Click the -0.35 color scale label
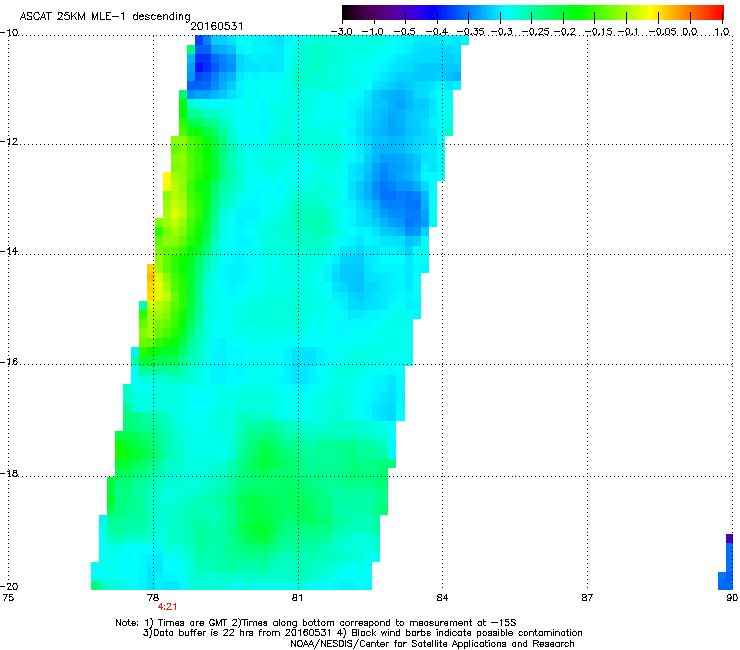 [x=471, y=32]
